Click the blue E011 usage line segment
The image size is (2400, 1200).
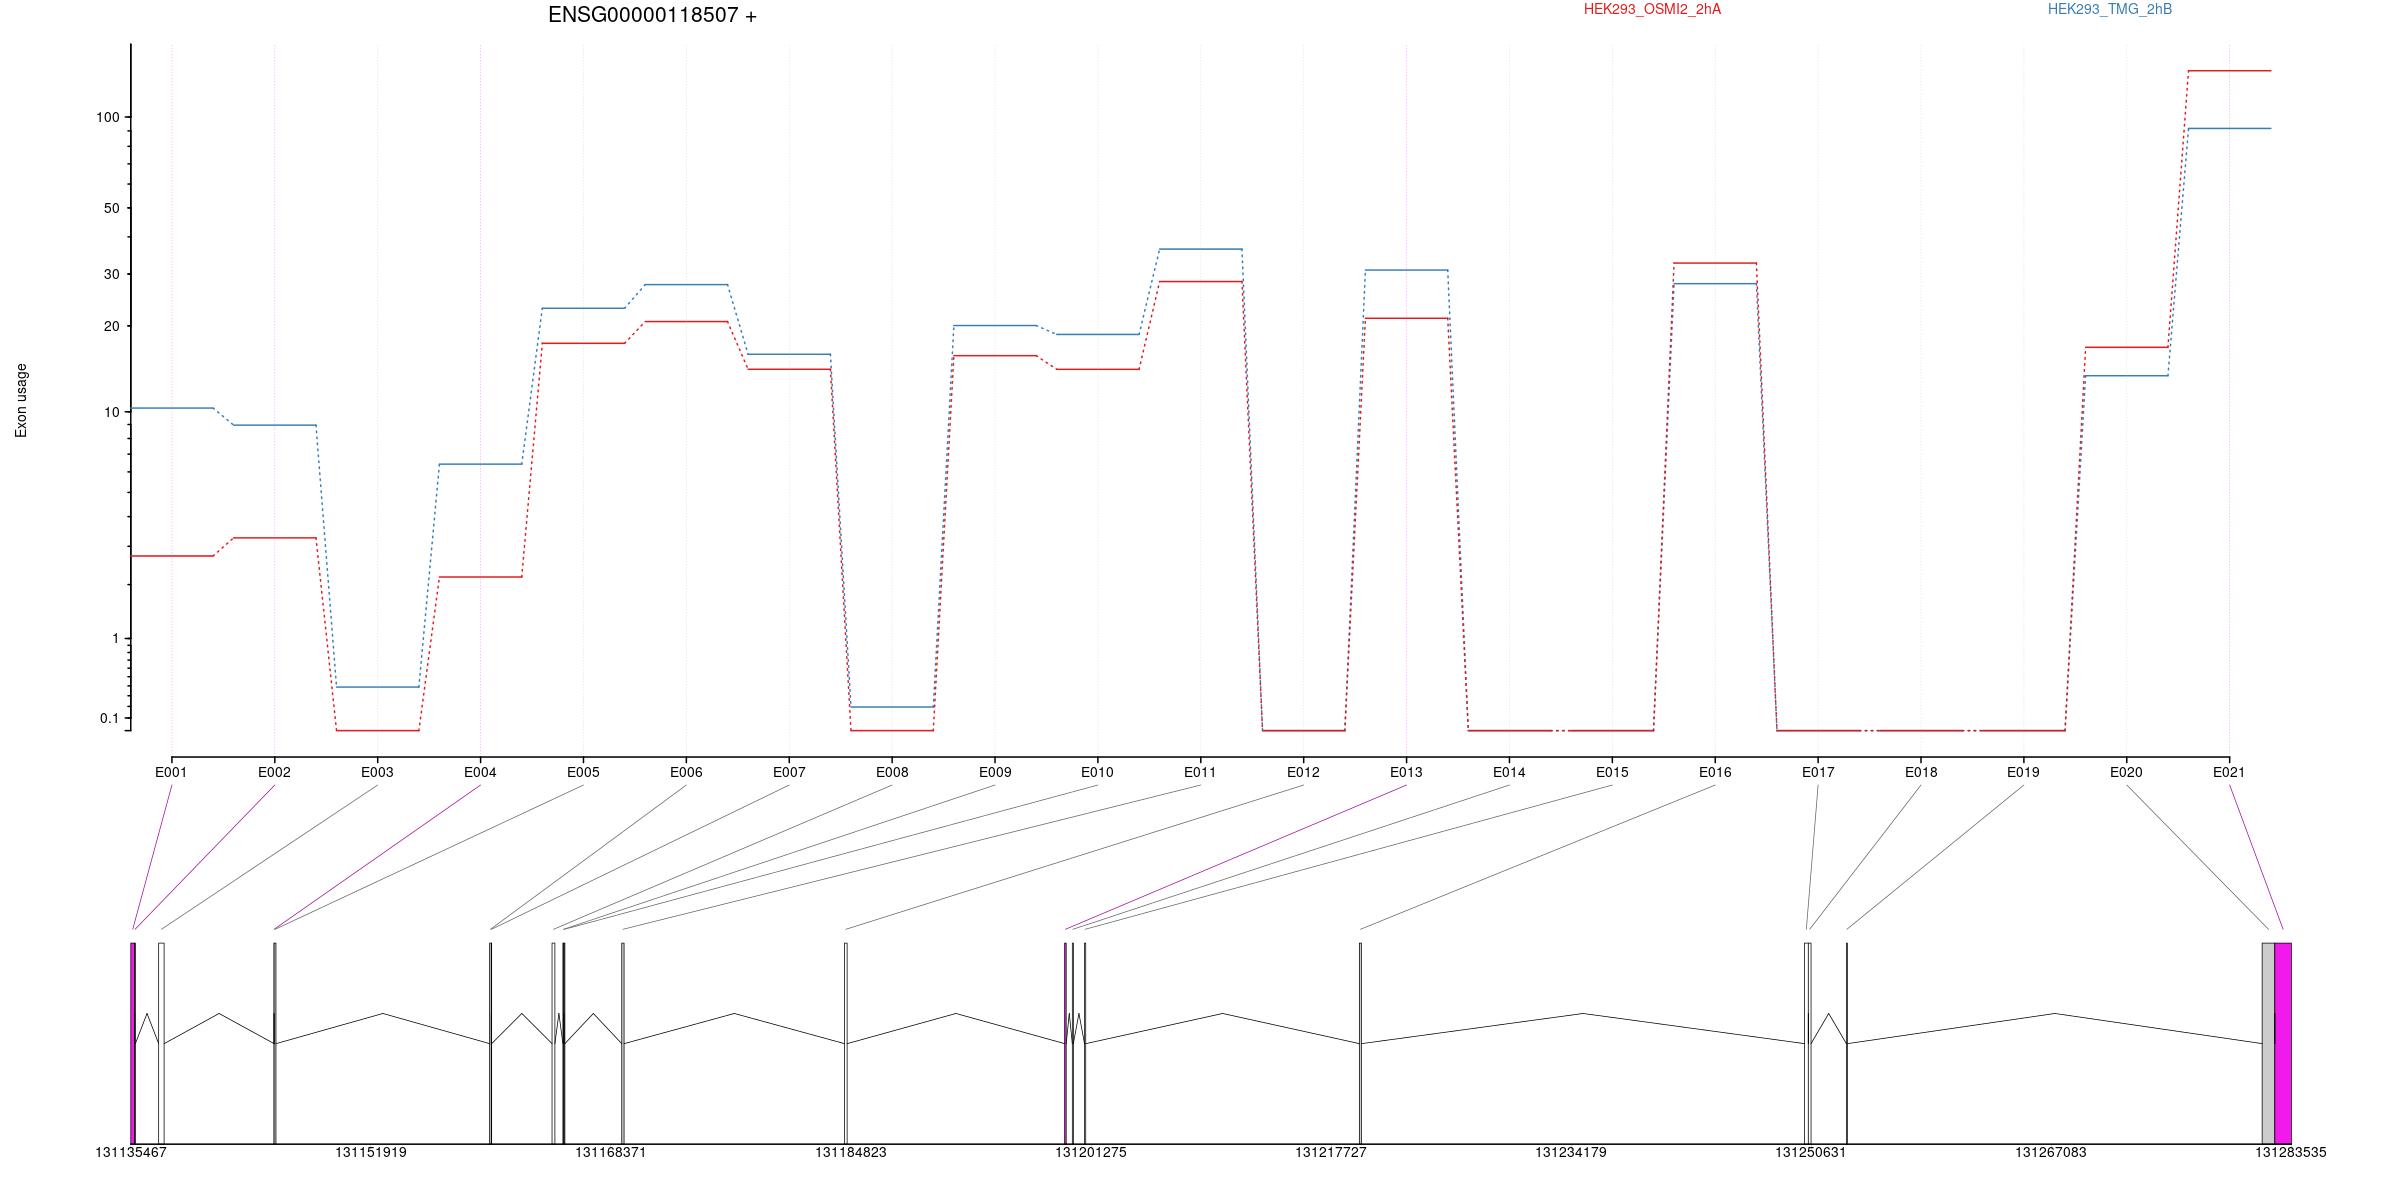click(x=1200, y=249)
